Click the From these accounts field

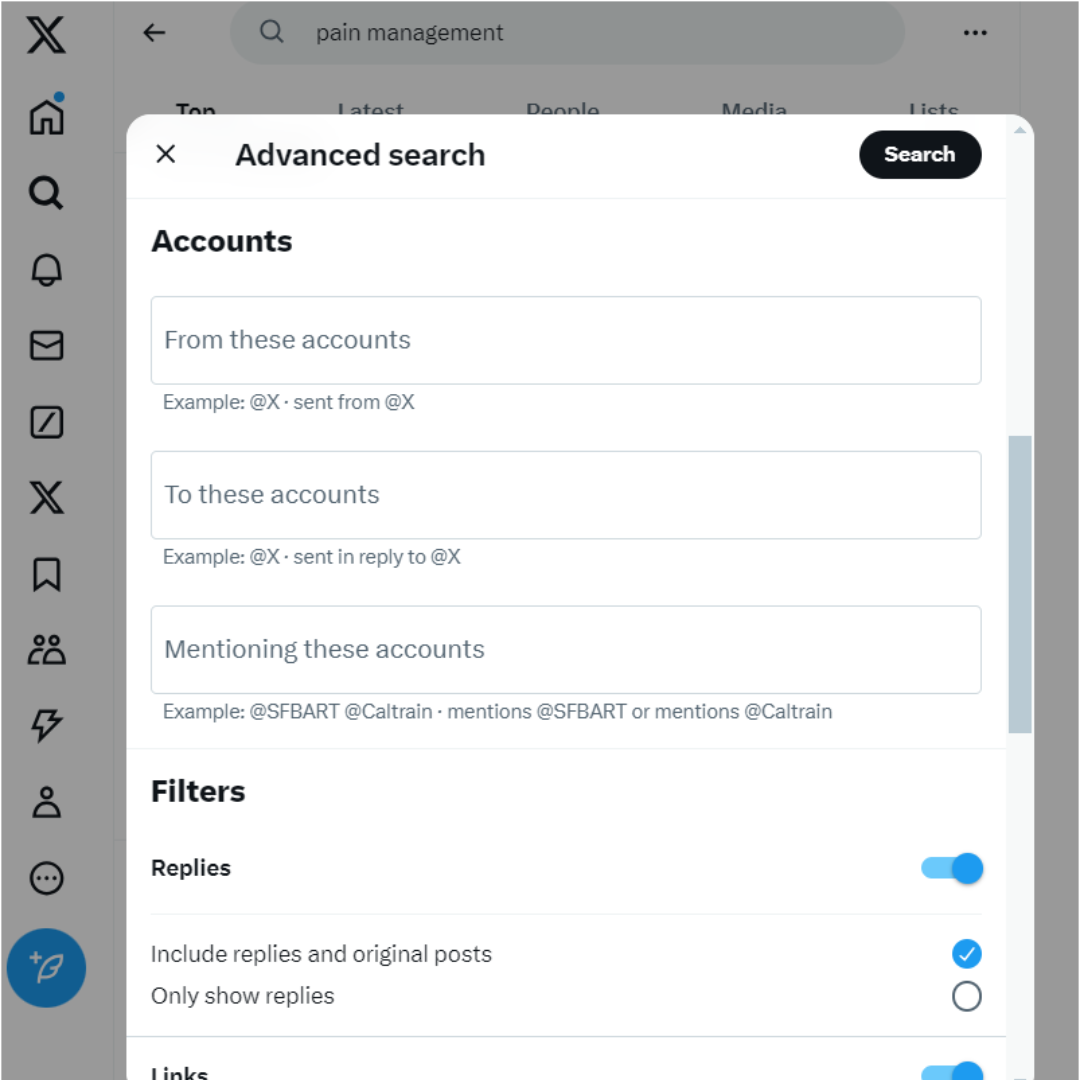tap(566, 340)
